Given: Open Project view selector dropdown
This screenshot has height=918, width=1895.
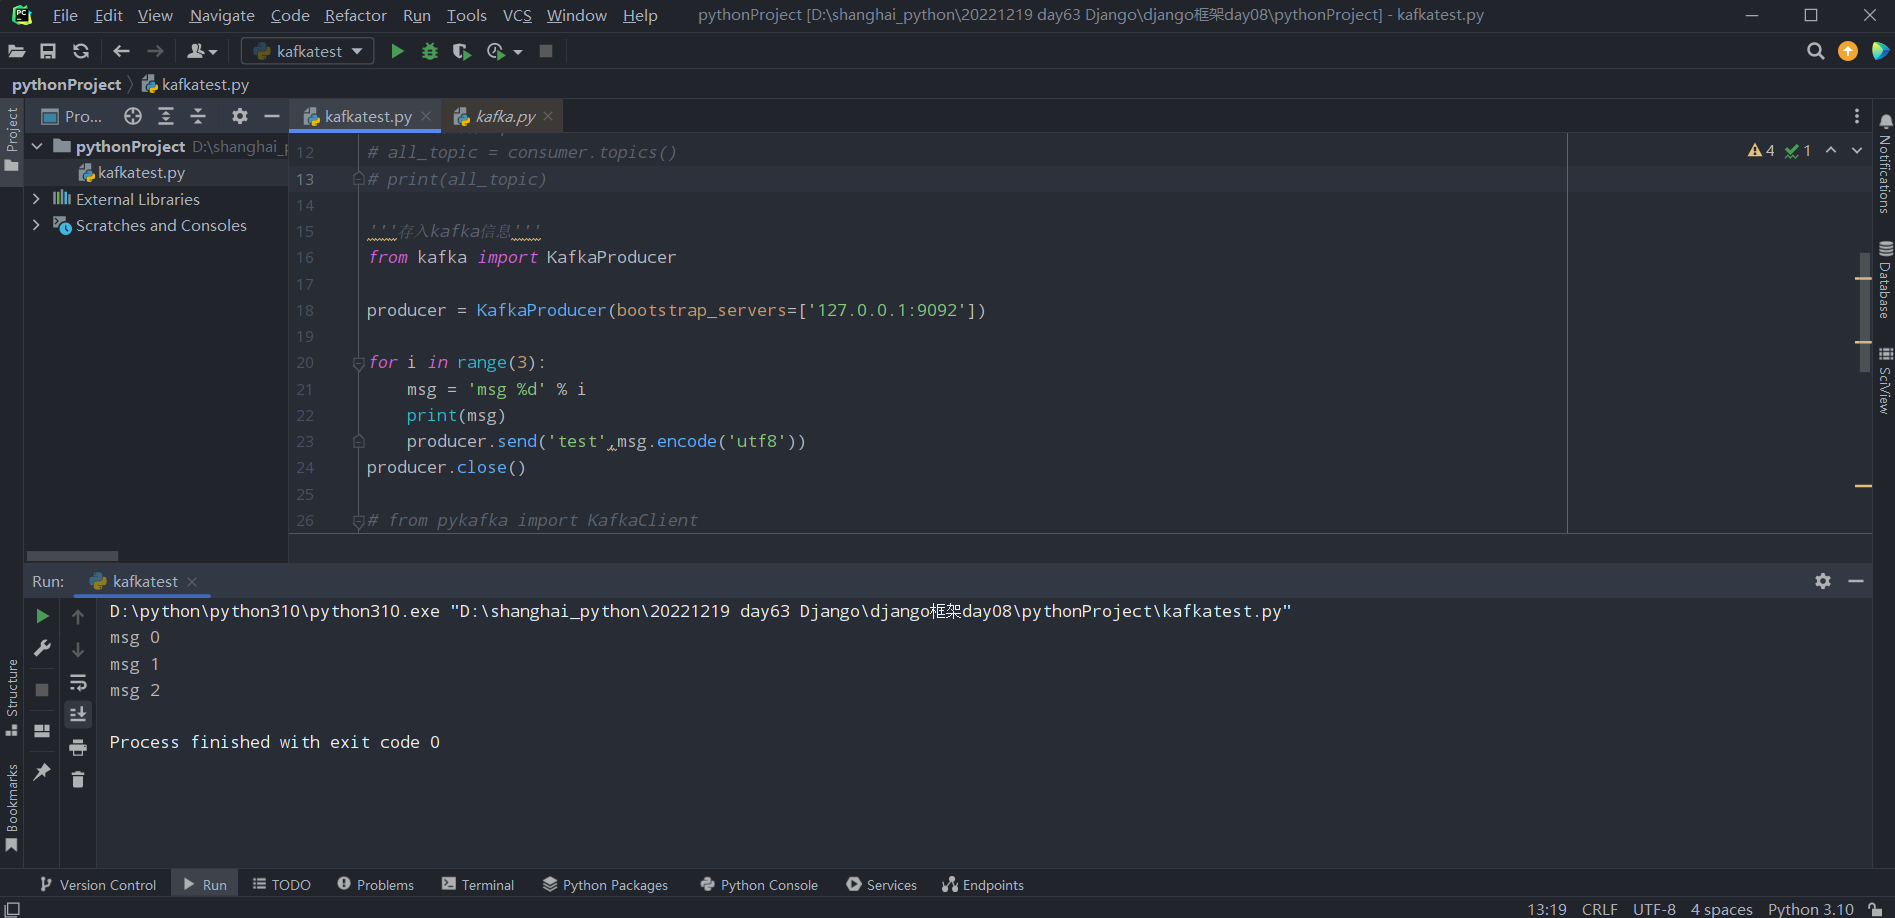Looking at the screenshot, I should 72,116.
